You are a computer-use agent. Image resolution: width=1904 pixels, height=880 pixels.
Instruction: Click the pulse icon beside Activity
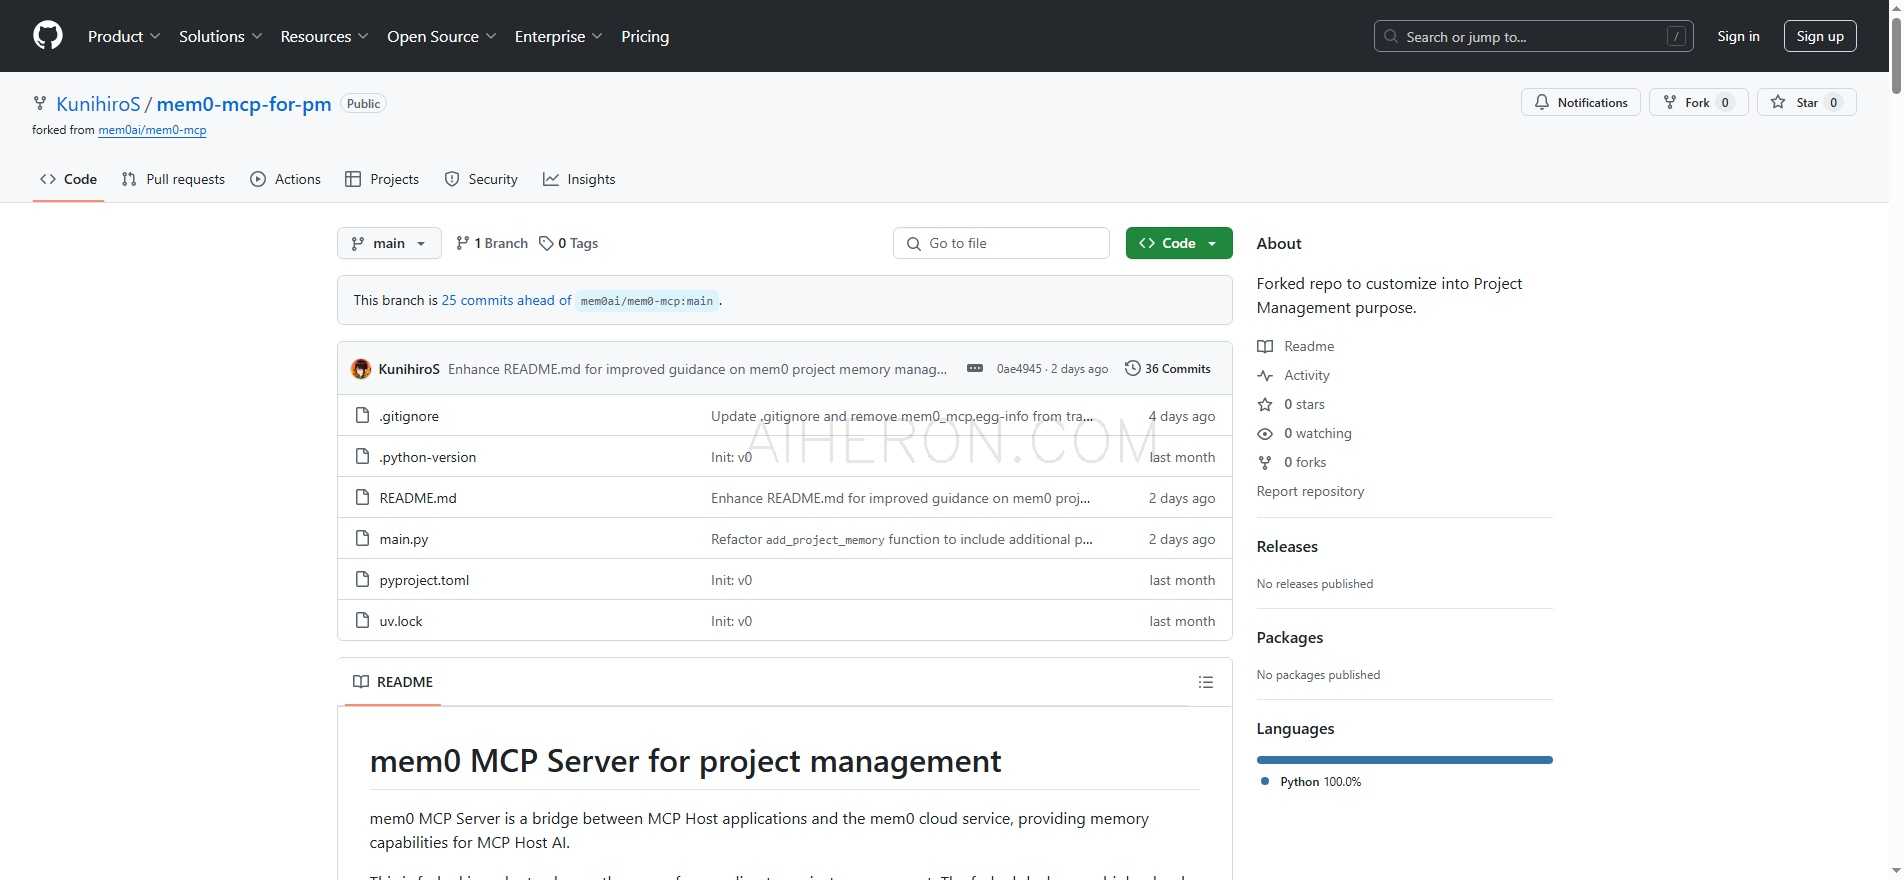pos(1265,375)
